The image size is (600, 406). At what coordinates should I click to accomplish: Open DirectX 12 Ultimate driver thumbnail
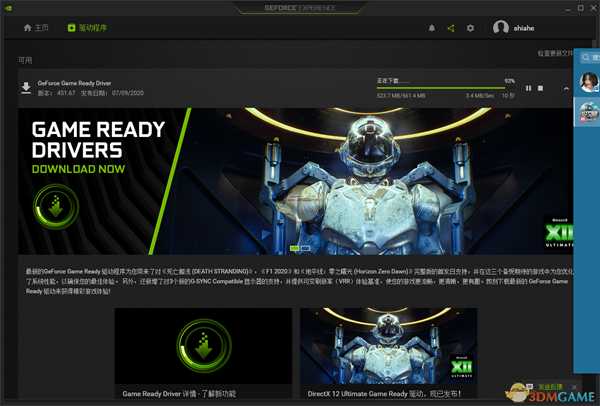click(x=388, y=347)
